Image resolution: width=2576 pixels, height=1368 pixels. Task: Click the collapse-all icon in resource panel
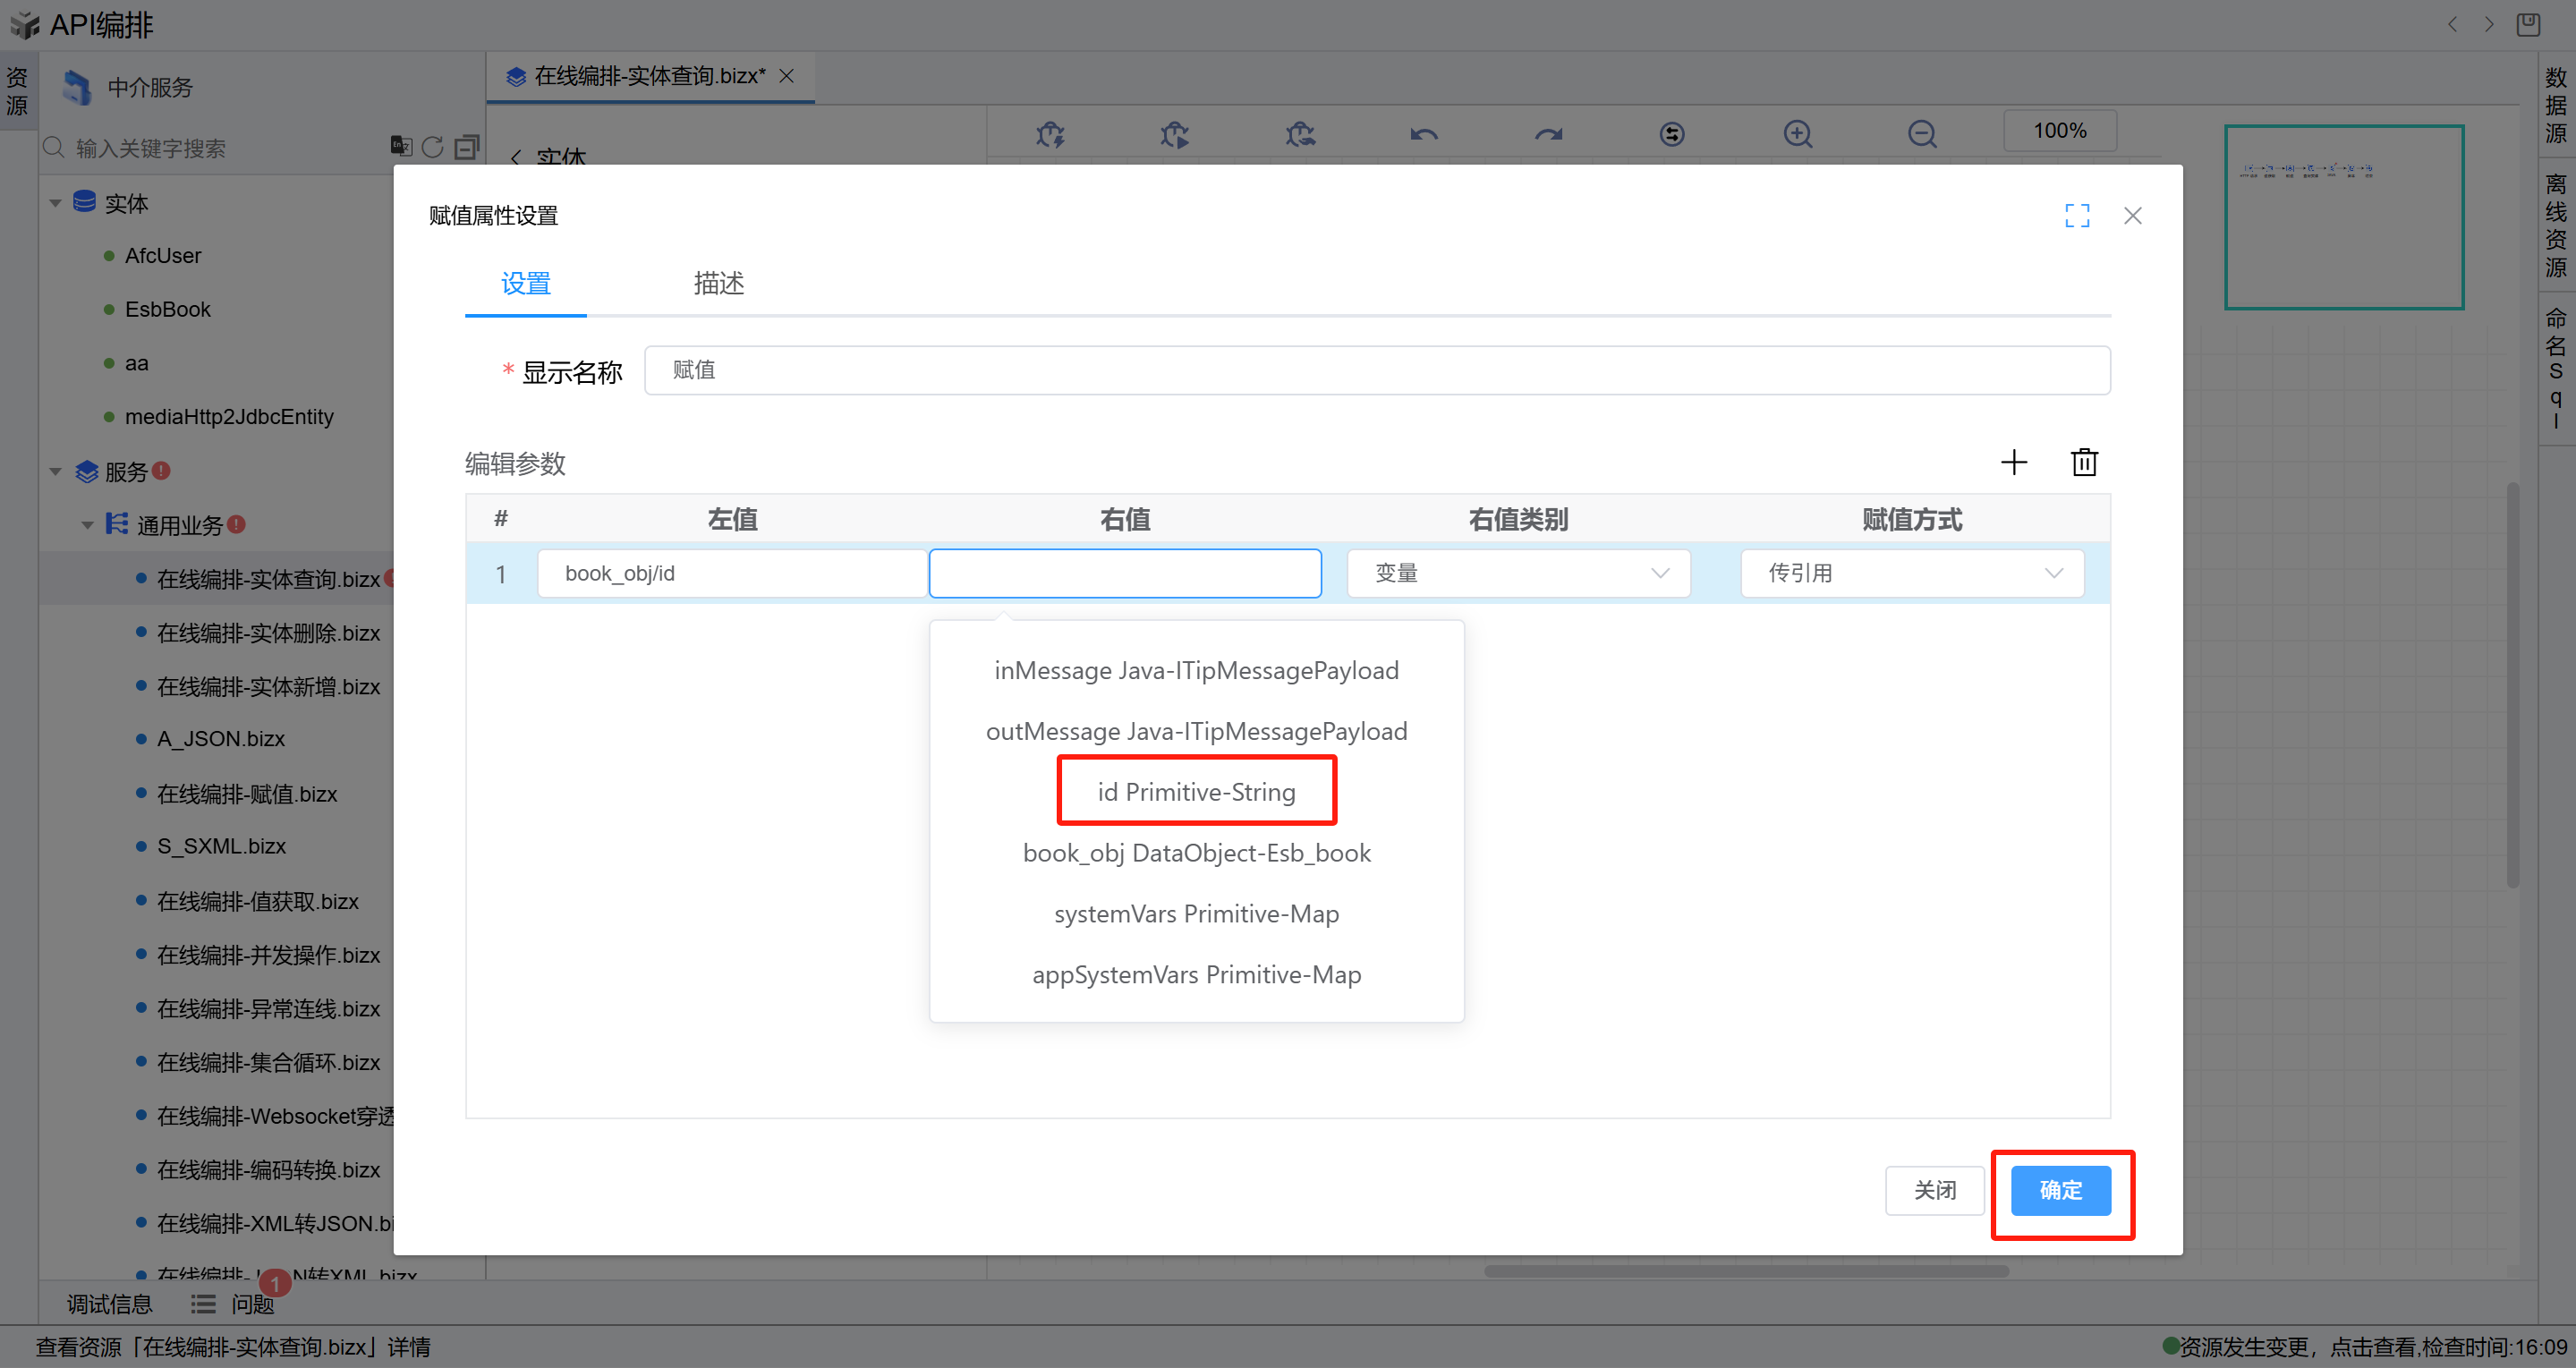[466, 147]
